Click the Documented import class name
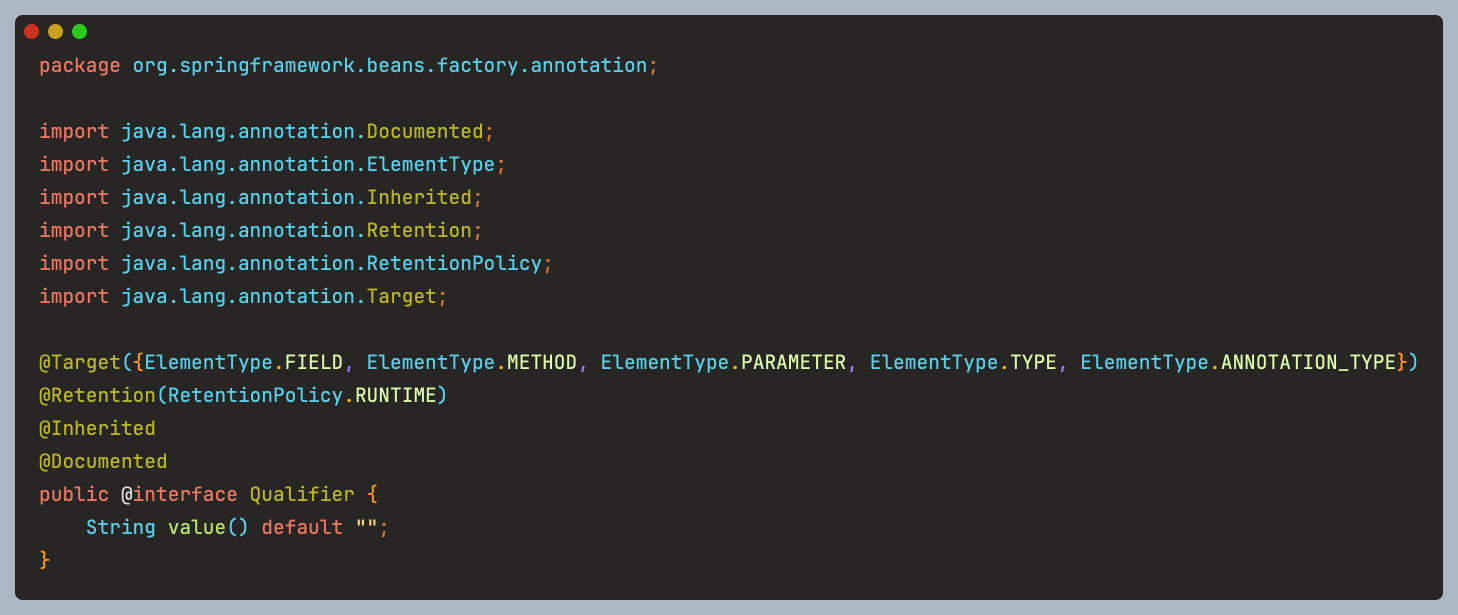This screenshot has width=1458, height=615. (x=425, y=131)
